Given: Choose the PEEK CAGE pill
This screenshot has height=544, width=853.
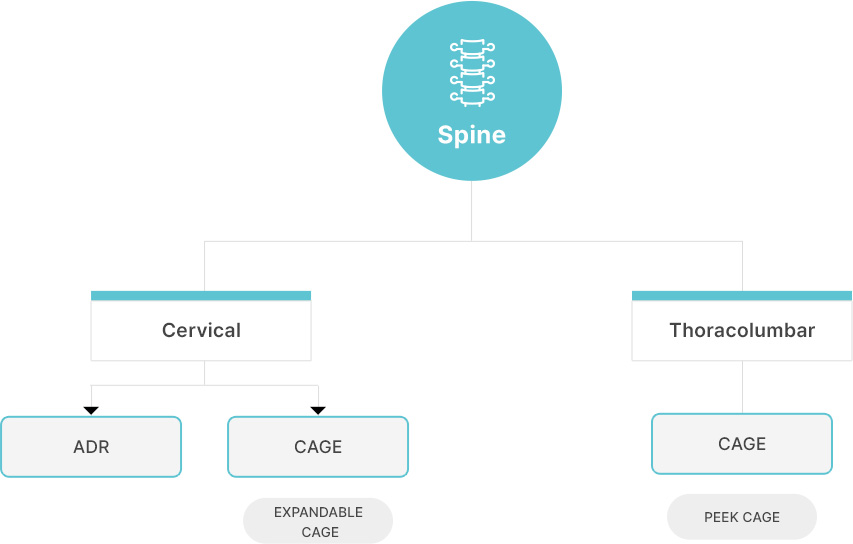Looking at the screenshot, I should tap(742, 517).
